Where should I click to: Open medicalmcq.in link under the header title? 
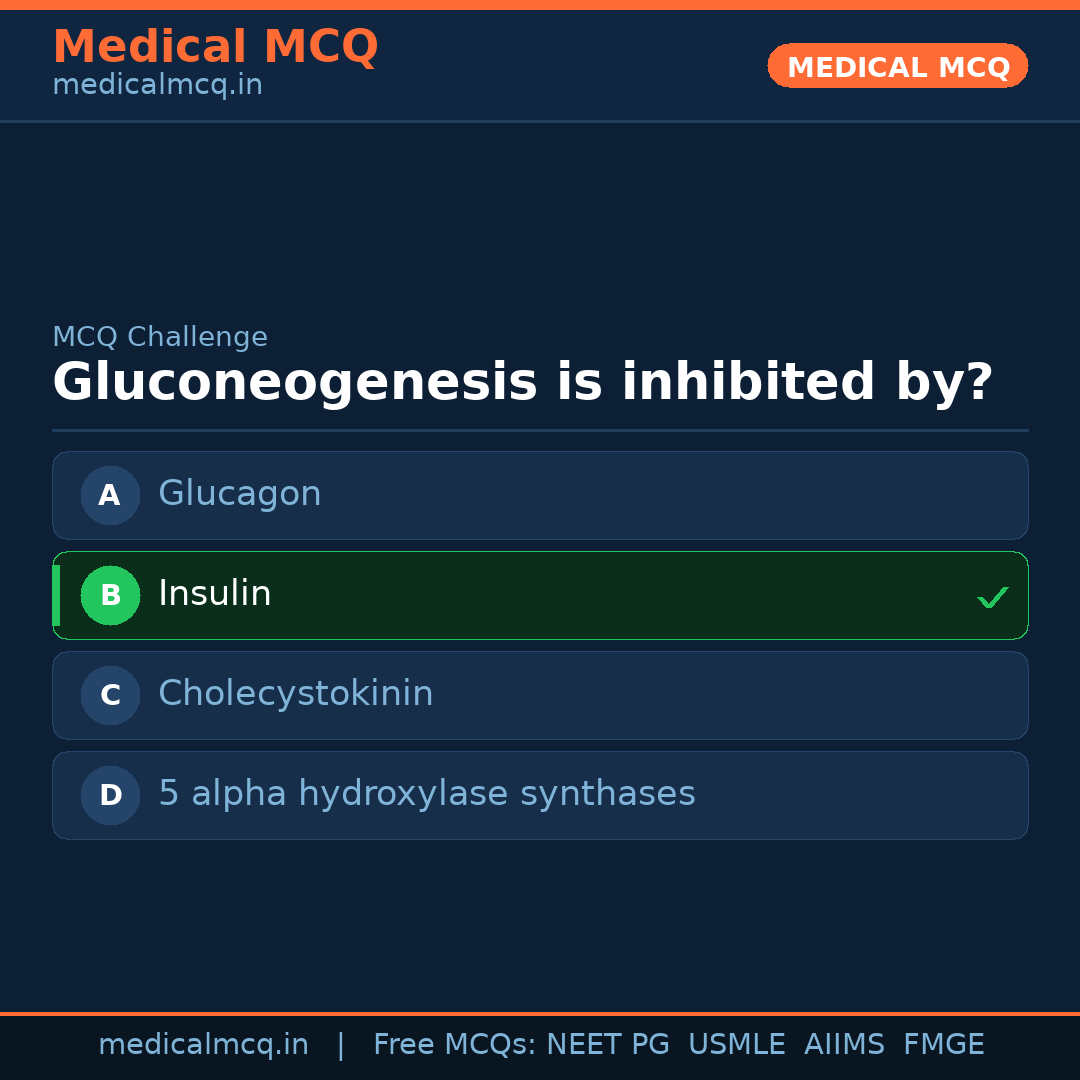(157, 86)
